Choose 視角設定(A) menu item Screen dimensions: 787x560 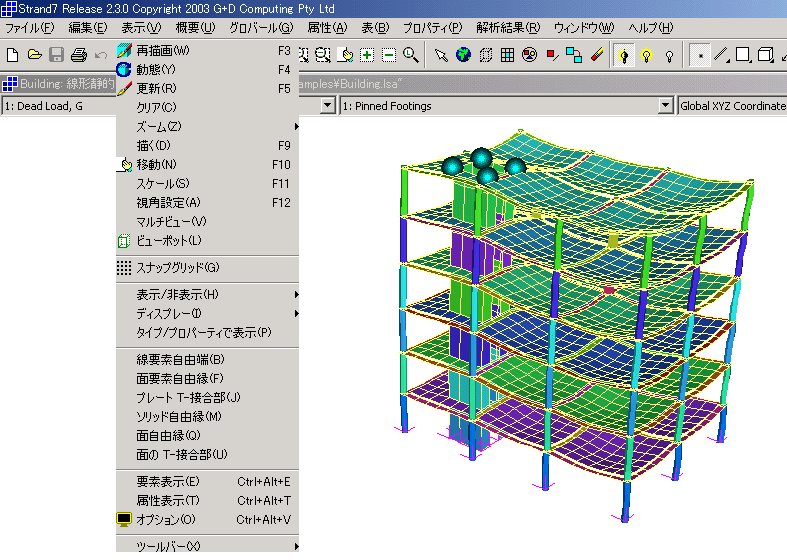point(207,203)
